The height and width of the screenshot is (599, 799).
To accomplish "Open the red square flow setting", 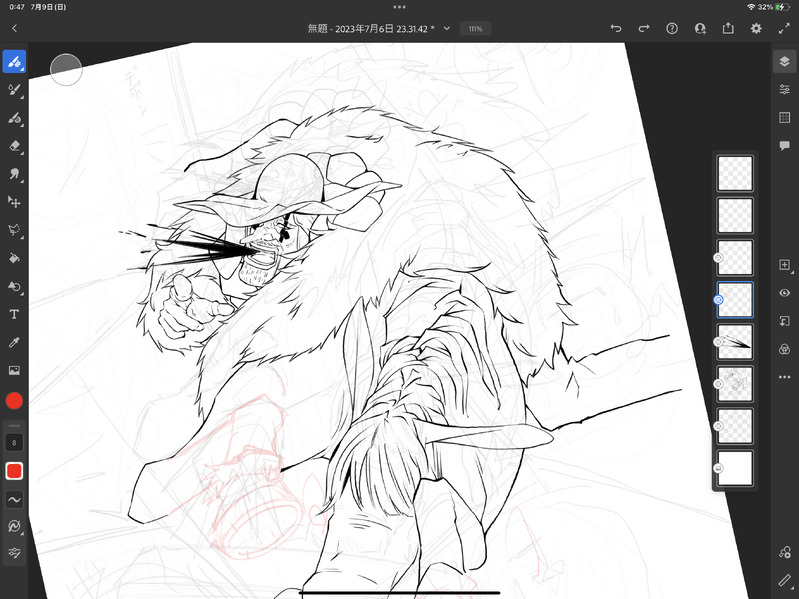I will point(14,471).
